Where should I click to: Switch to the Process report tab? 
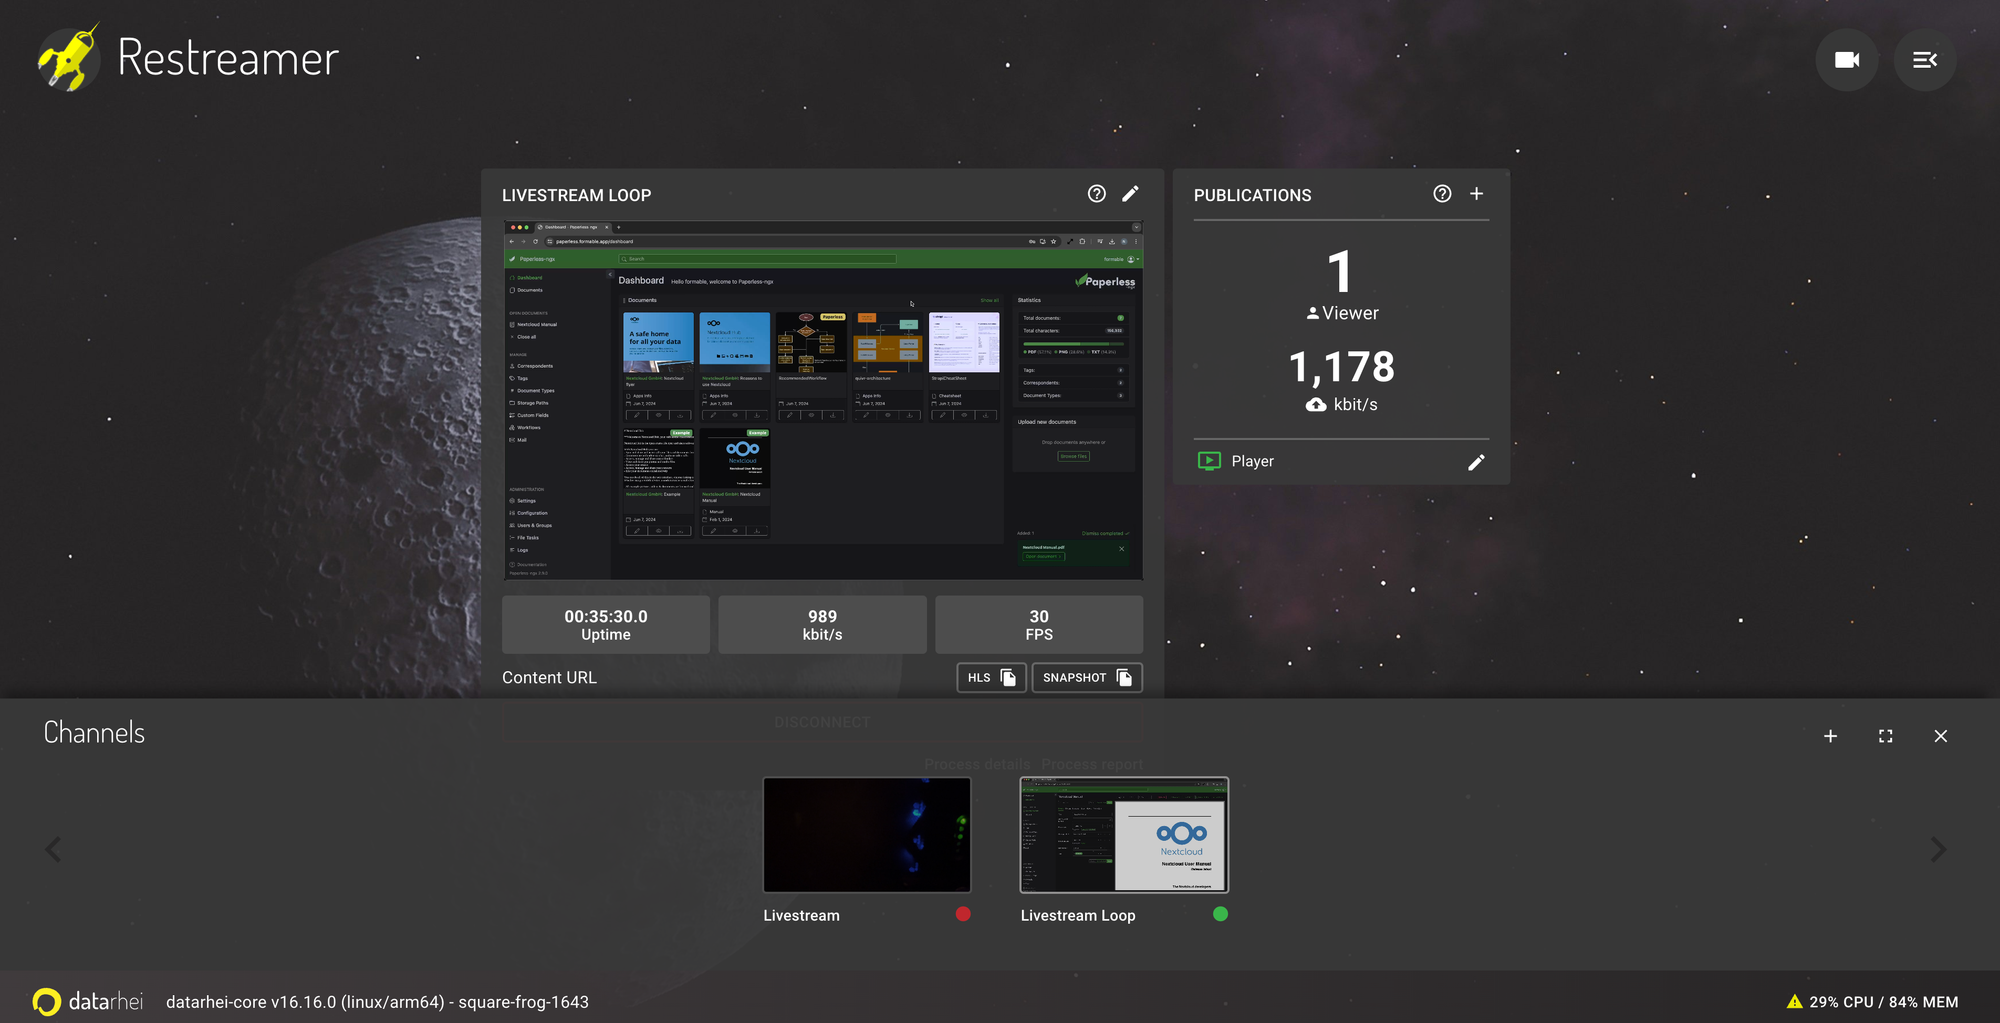1092,764
